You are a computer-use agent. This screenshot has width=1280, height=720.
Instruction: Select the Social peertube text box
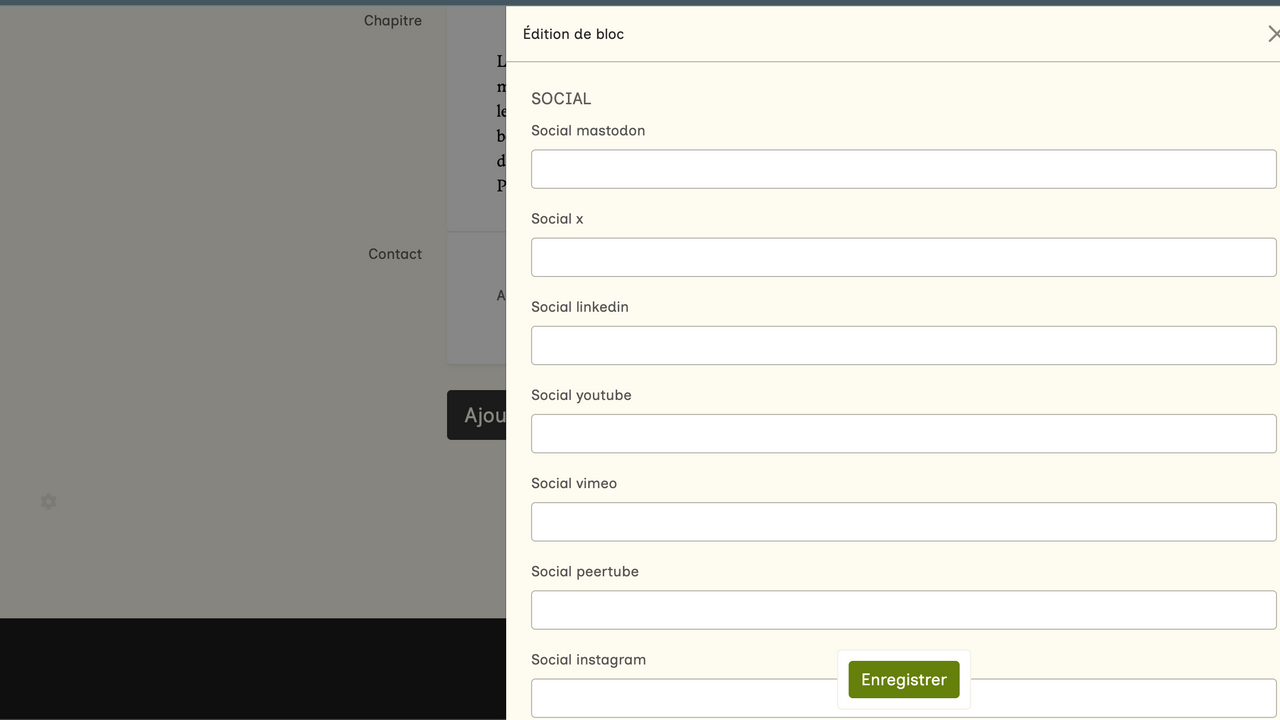point(903,609)
